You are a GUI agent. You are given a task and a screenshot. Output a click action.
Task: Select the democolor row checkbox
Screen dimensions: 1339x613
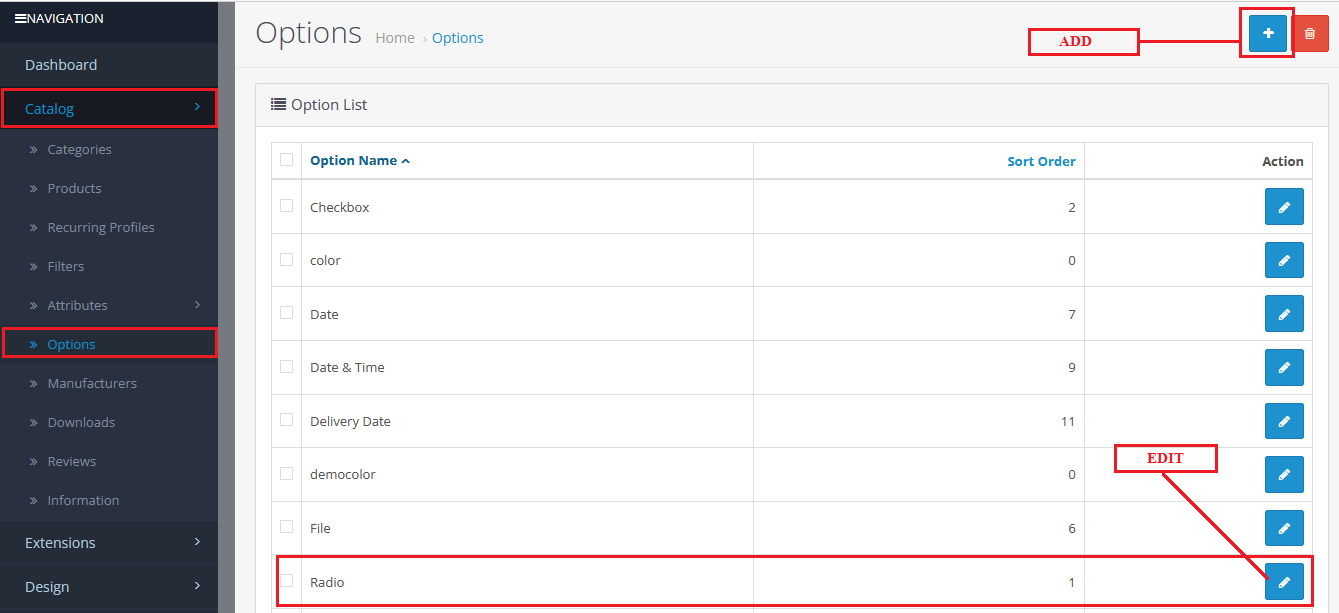click(x=287, y=473)
